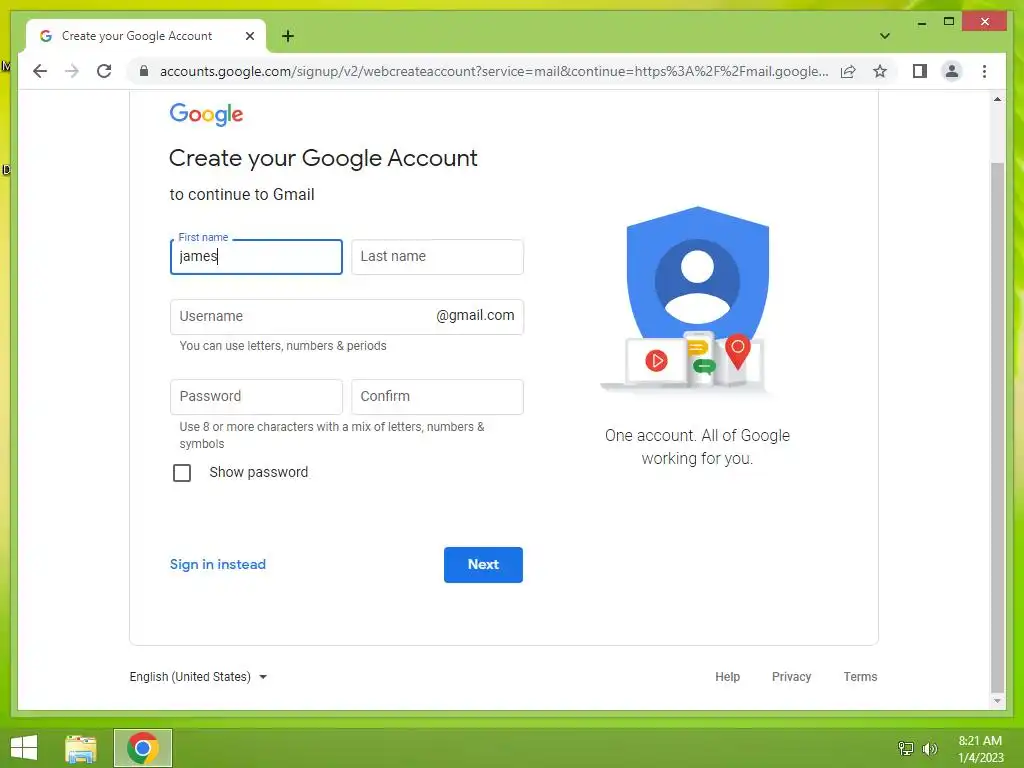This screenshot has width=1024, height=768.
Task: Click the page vertical scrollbar thumb
Action: [997, 427]
